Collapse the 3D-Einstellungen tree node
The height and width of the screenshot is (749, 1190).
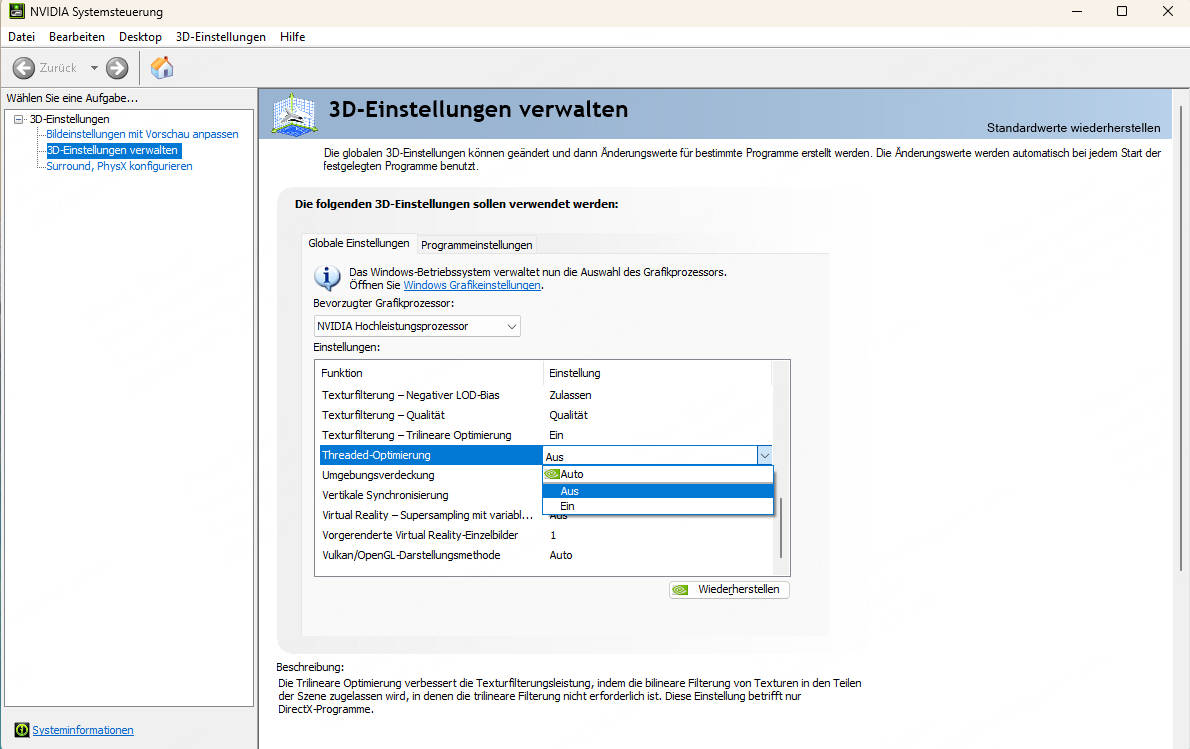pyautogui.click(x=19, y=119)
